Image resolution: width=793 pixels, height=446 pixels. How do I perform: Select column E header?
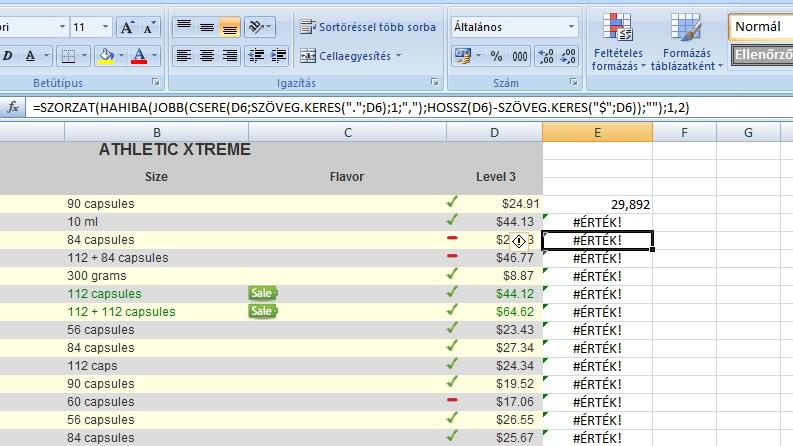pyautogui.click(x=597, y=132)
